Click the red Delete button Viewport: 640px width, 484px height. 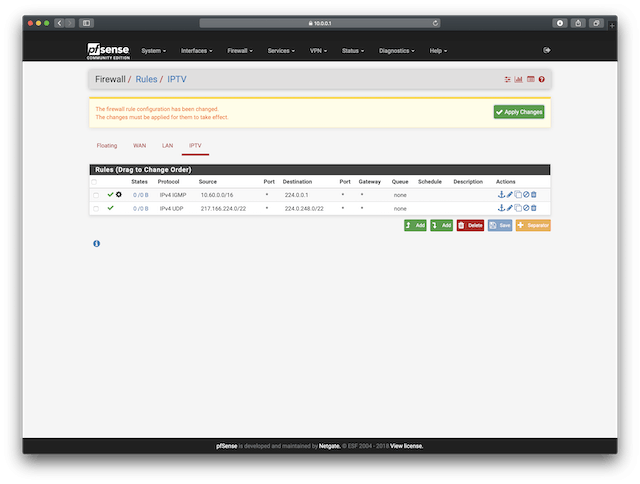tap(470, 225)
